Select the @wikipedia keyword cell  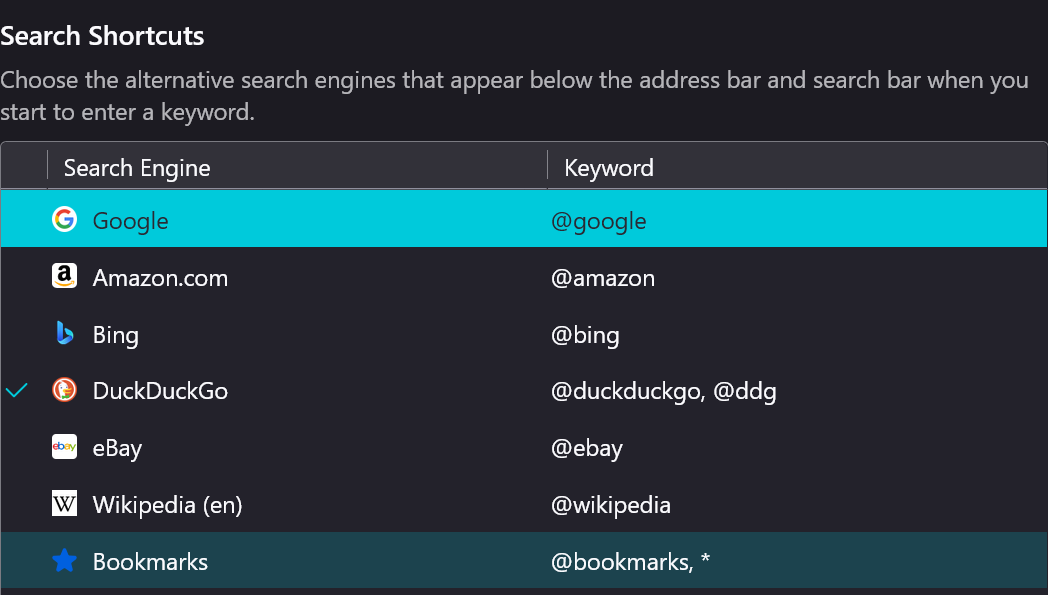[x=611, y=505]
